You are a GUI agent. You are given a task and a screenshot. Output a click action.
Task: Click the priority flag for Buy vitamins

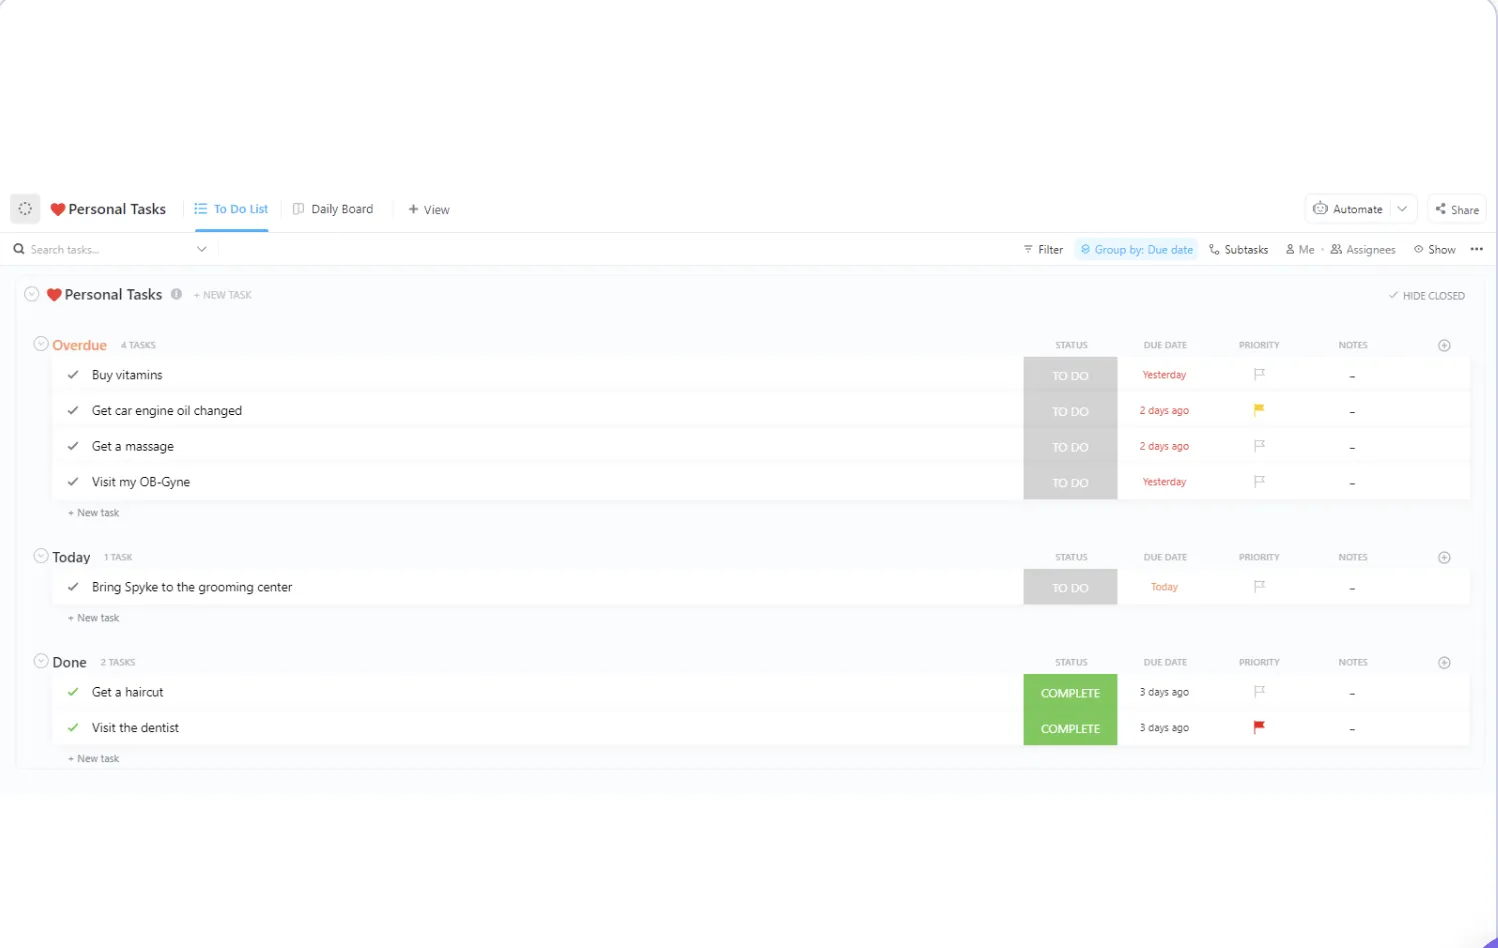tap(1259, 374)
